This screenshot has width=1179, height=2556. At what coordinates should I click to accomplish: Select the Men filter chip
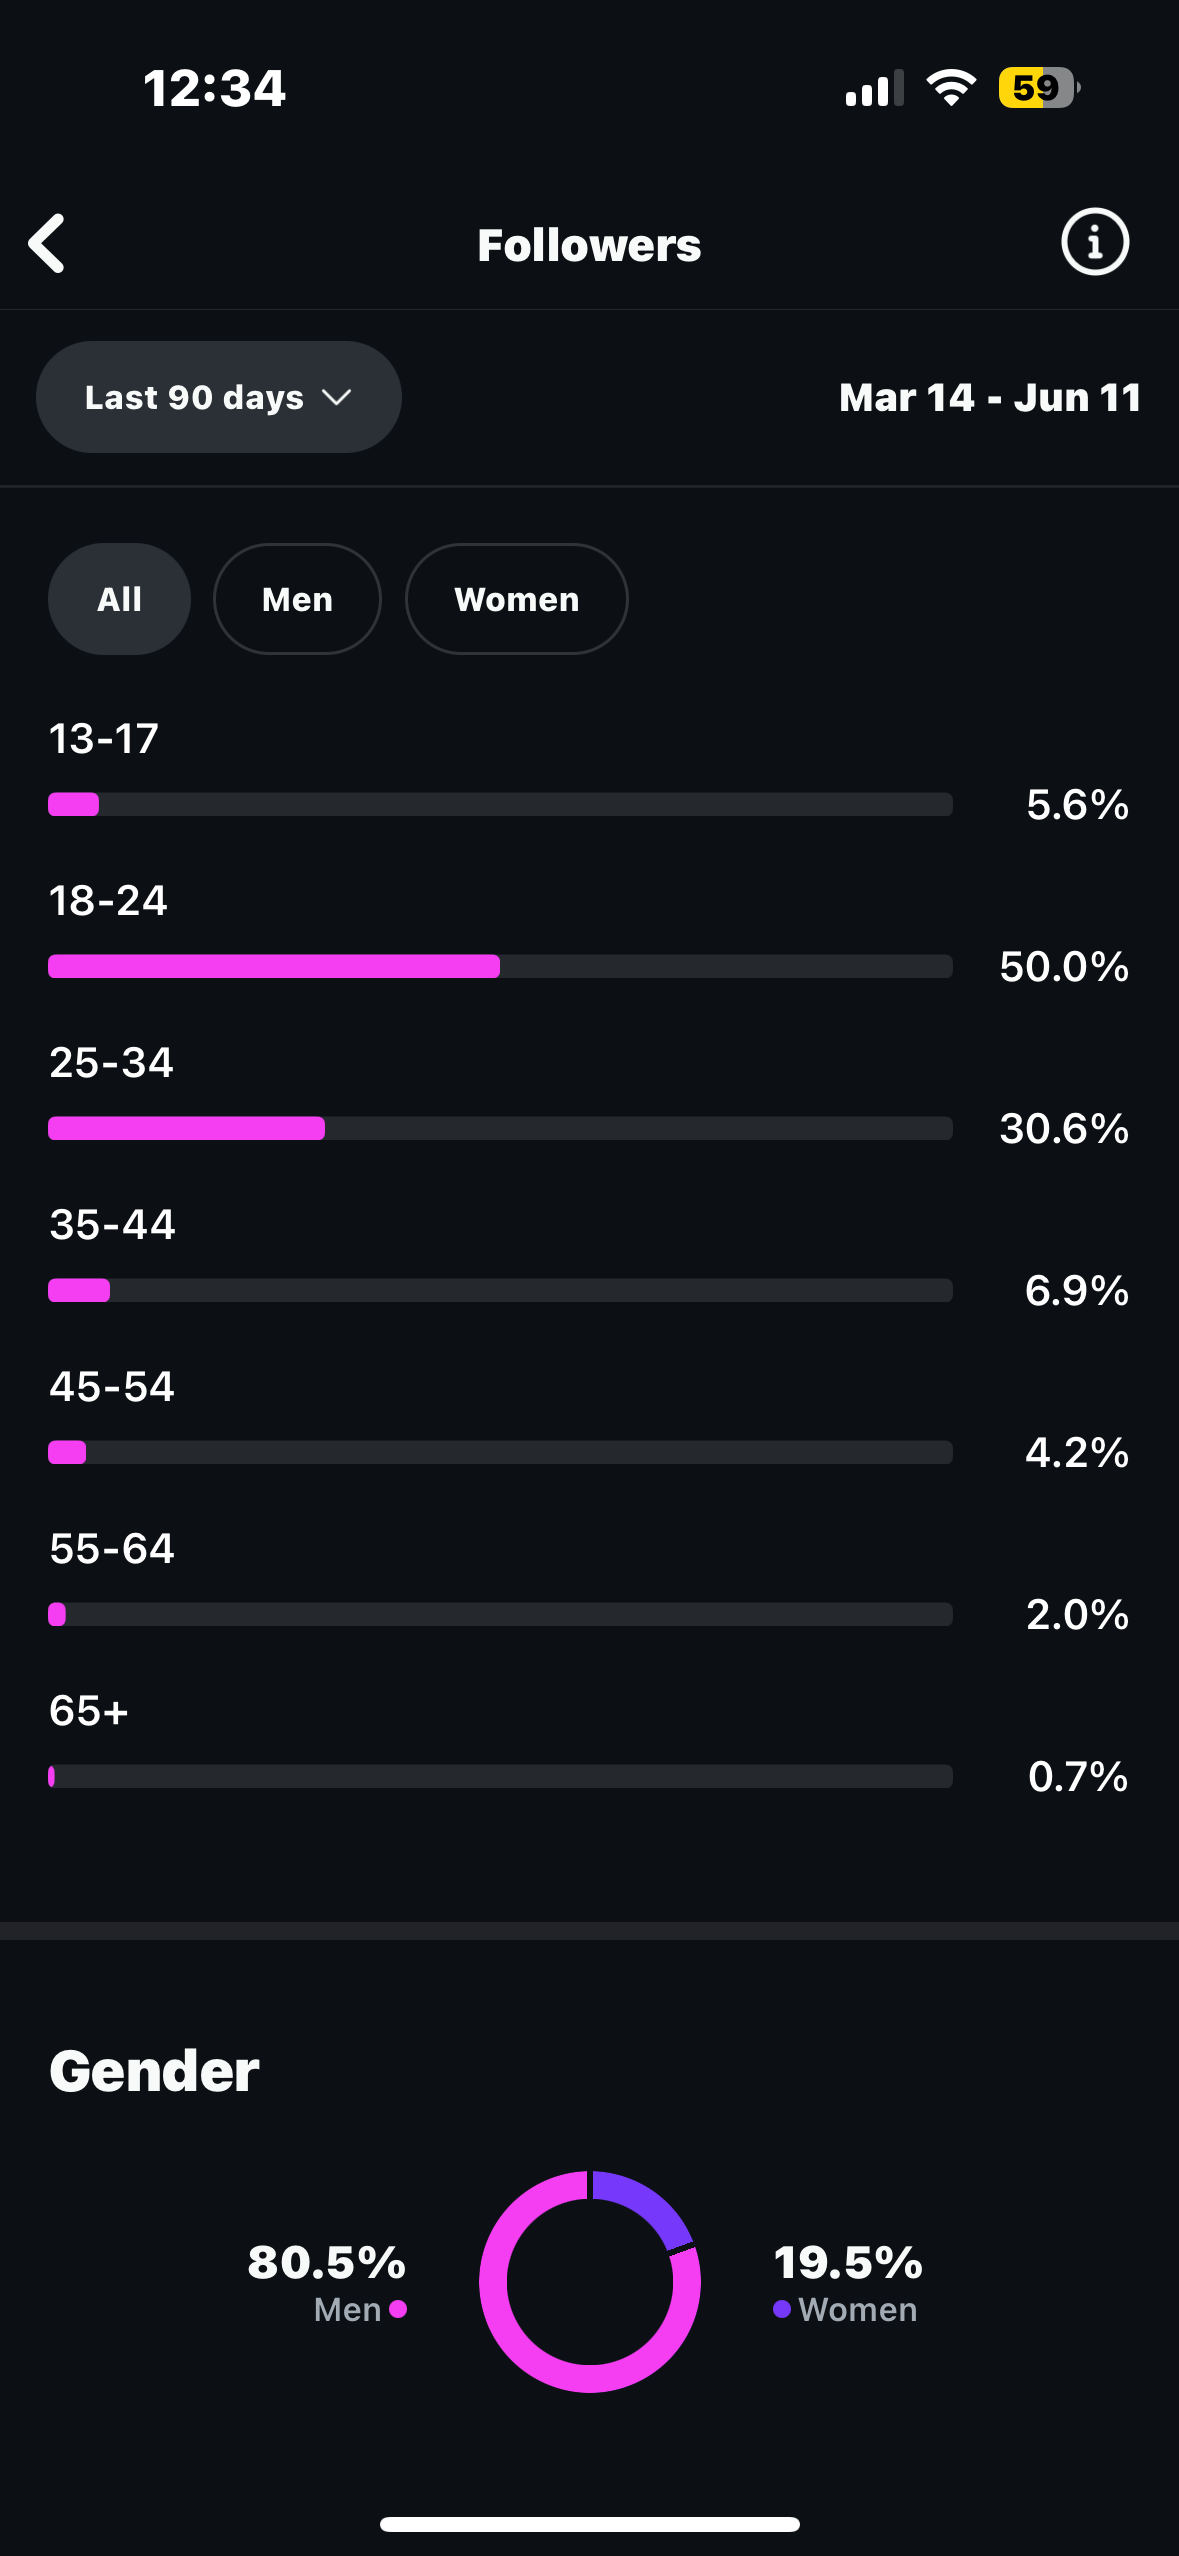click(x=297, y=599)
